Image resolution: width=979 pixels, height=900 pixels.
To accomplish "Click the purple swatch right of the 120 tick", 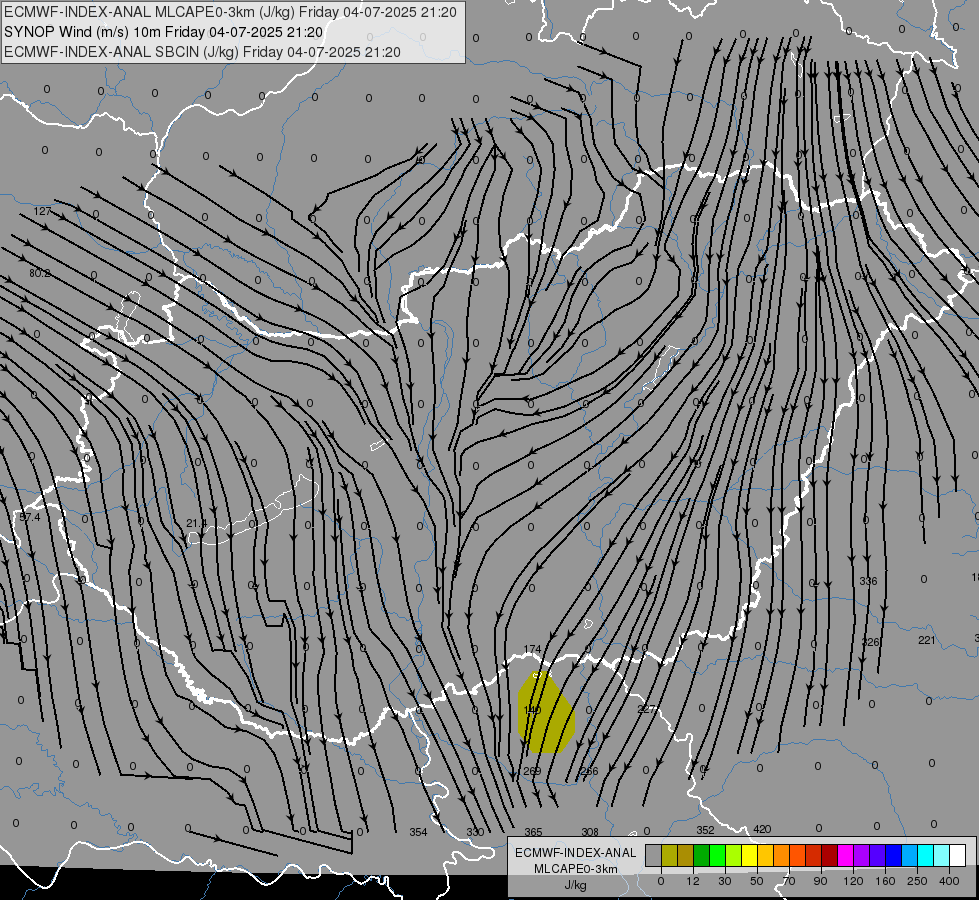I will (x=862, y=856).
